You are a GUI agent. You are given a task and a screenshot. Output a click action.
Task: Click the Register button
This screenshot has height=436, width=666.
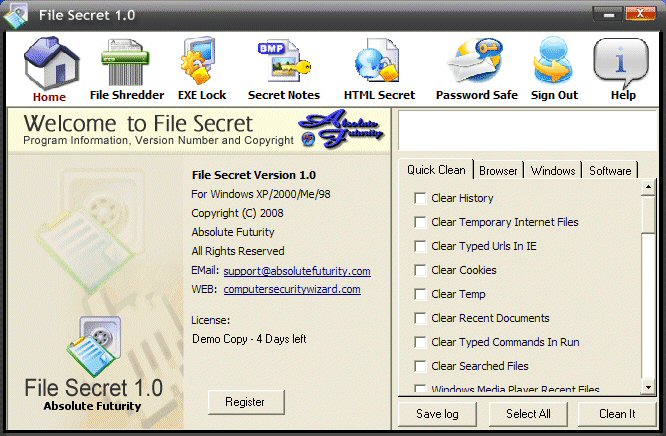246,402
